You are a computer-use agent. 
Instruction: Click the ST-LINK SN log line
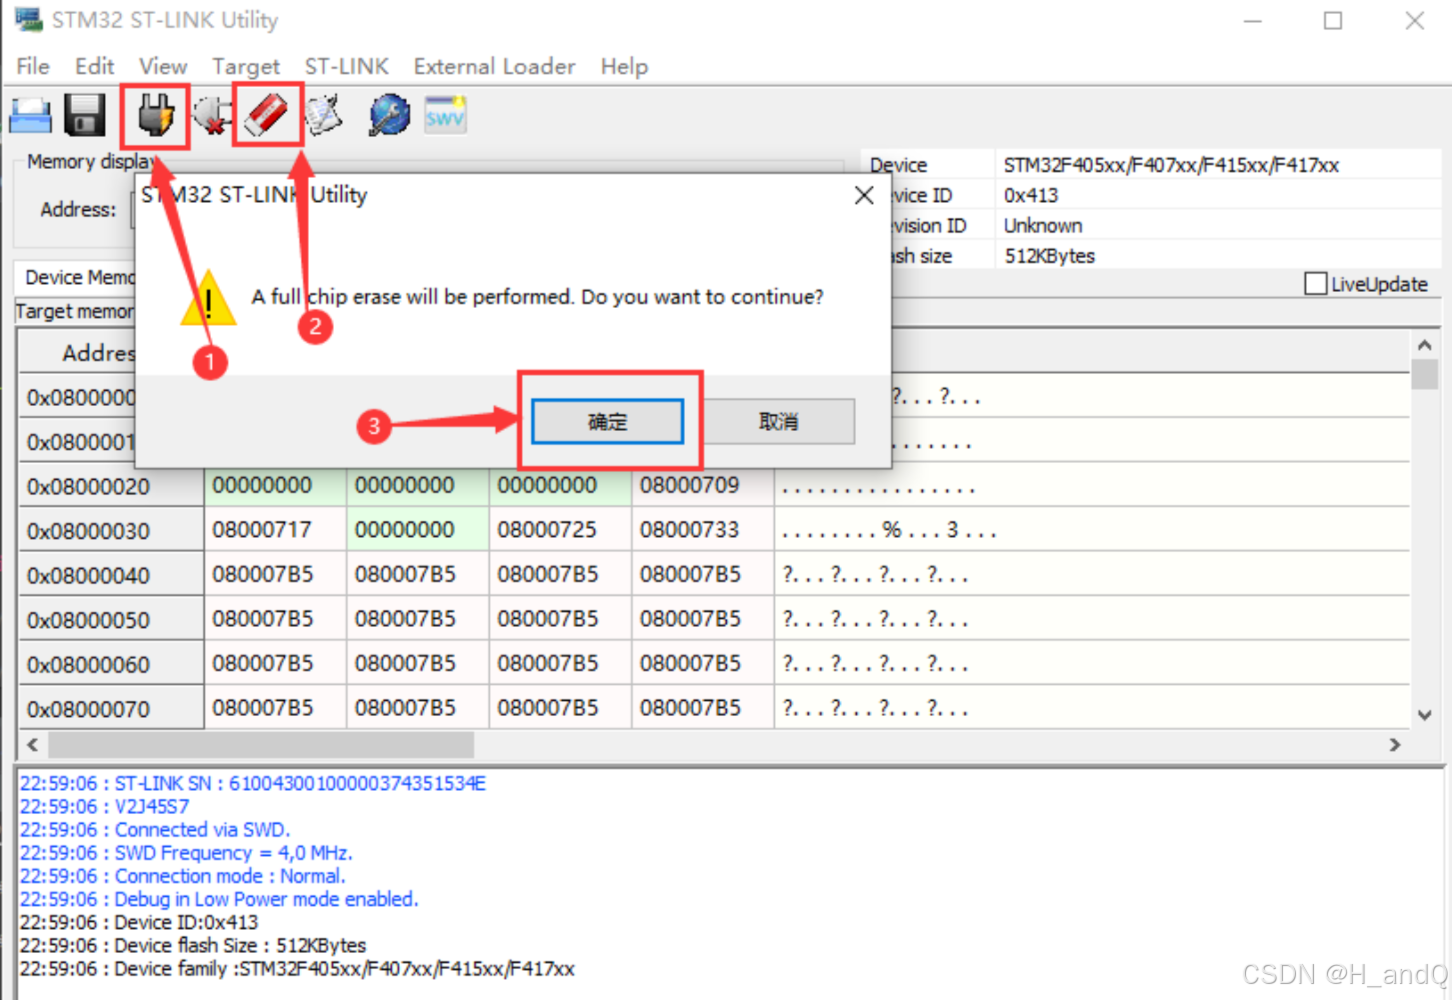point(253,783)
